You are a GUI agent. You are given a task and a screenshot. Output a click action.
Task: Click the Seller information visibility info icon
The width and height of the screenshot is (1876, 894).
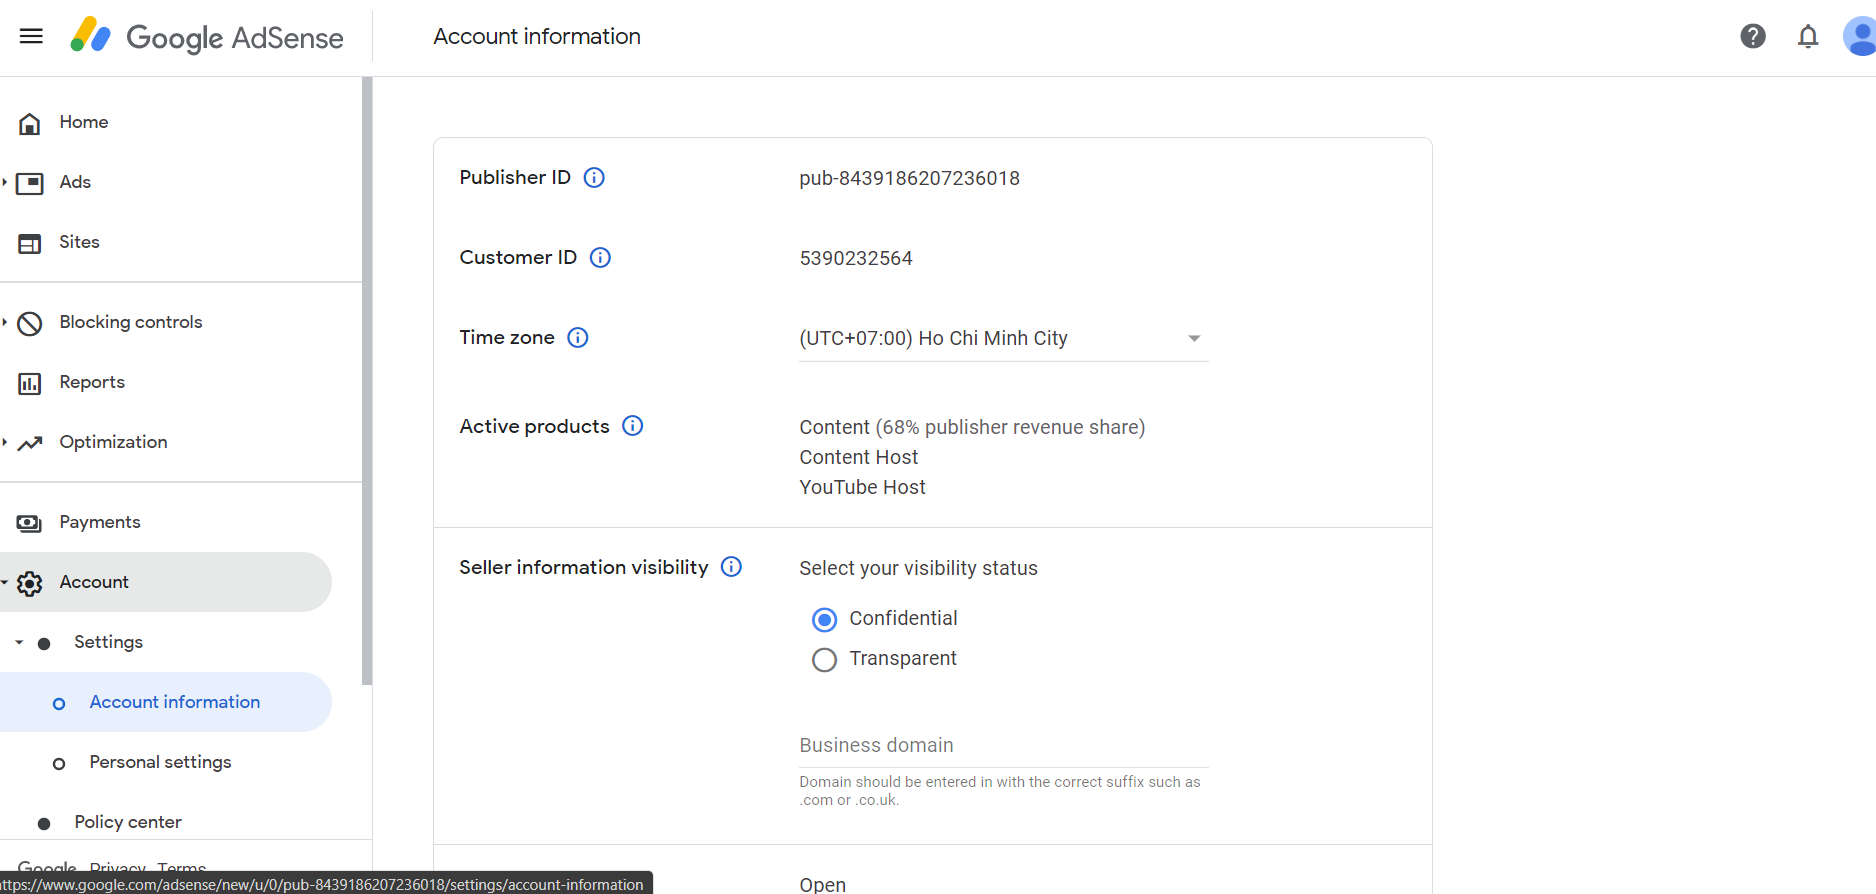click(x=732, y=567)
